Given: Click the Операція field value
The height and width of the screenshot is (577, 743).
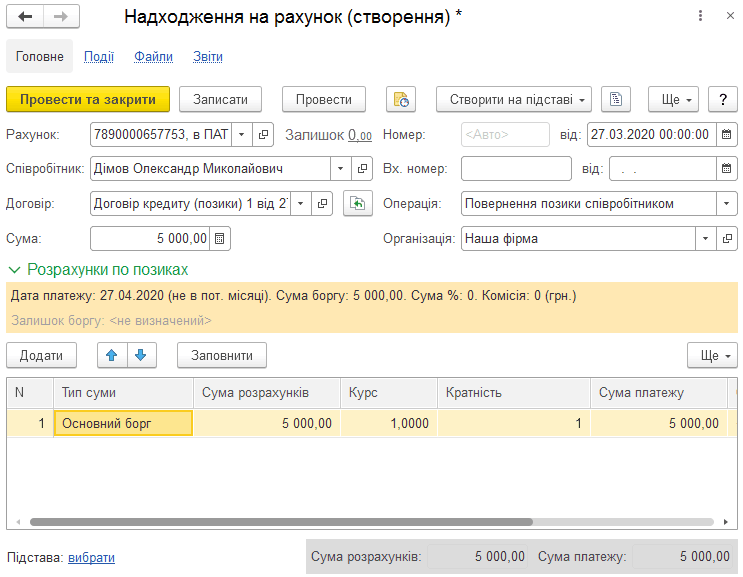Looking at the screenshot, I should point(589,204).
